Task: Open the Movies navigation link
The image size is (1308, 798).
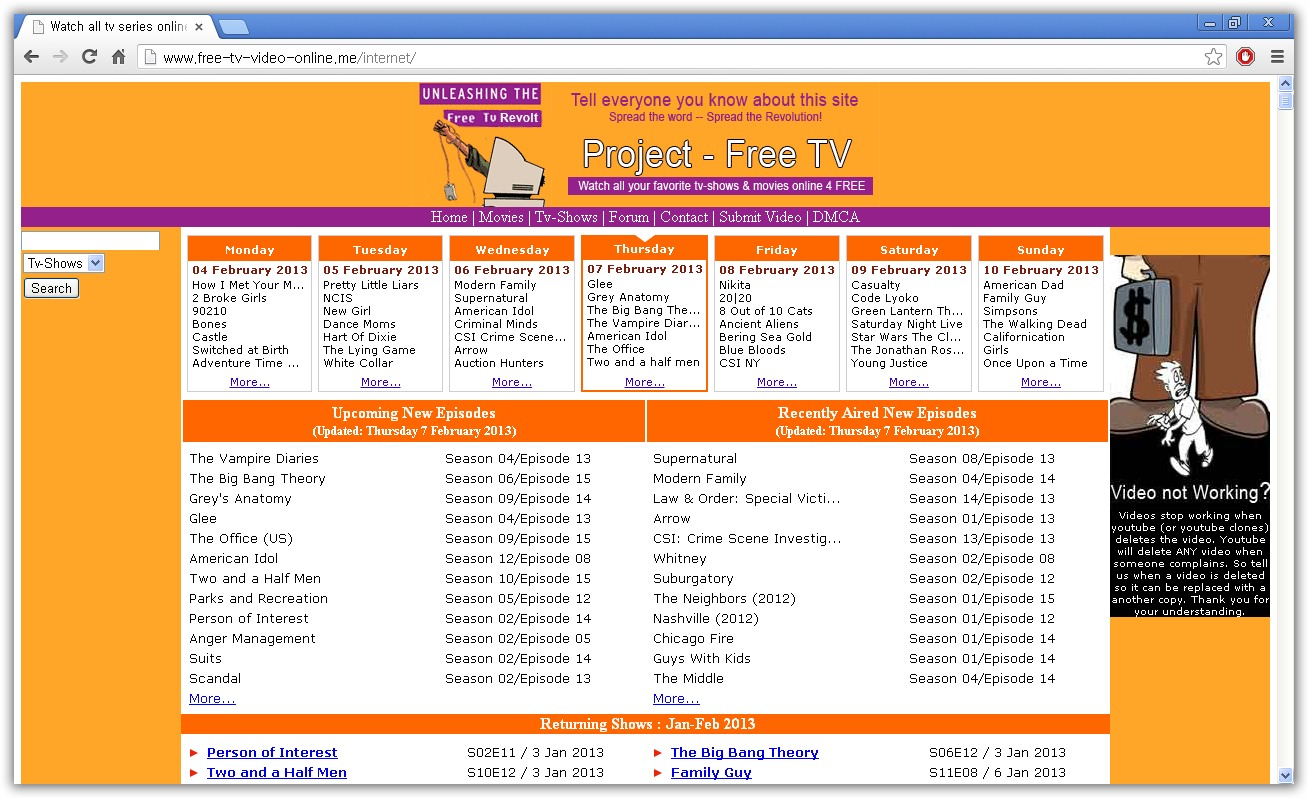Action: [x=501, y=217]
